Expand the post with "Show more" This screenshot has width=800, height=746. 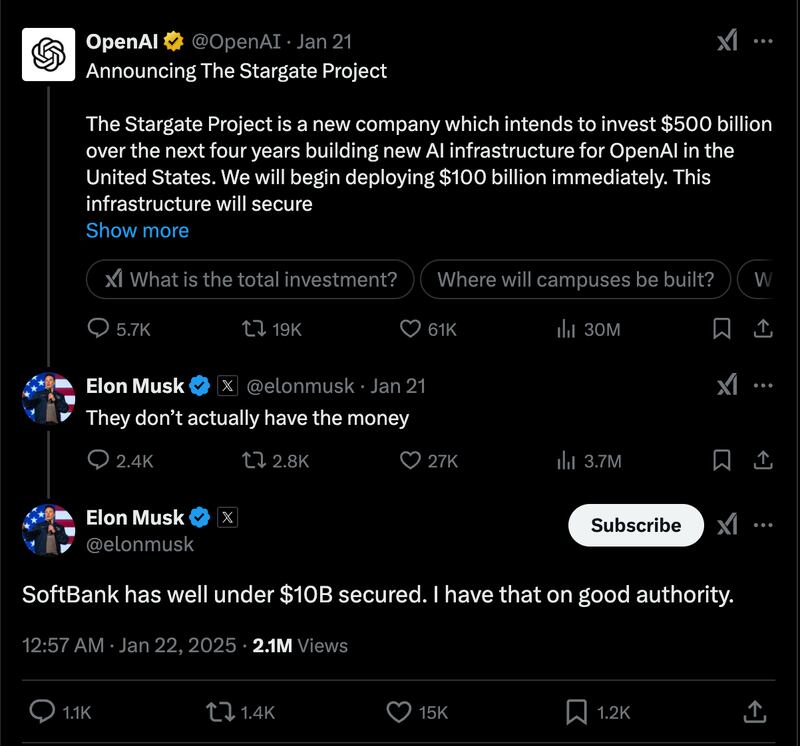pyautogui.click(x=137, y=230)
